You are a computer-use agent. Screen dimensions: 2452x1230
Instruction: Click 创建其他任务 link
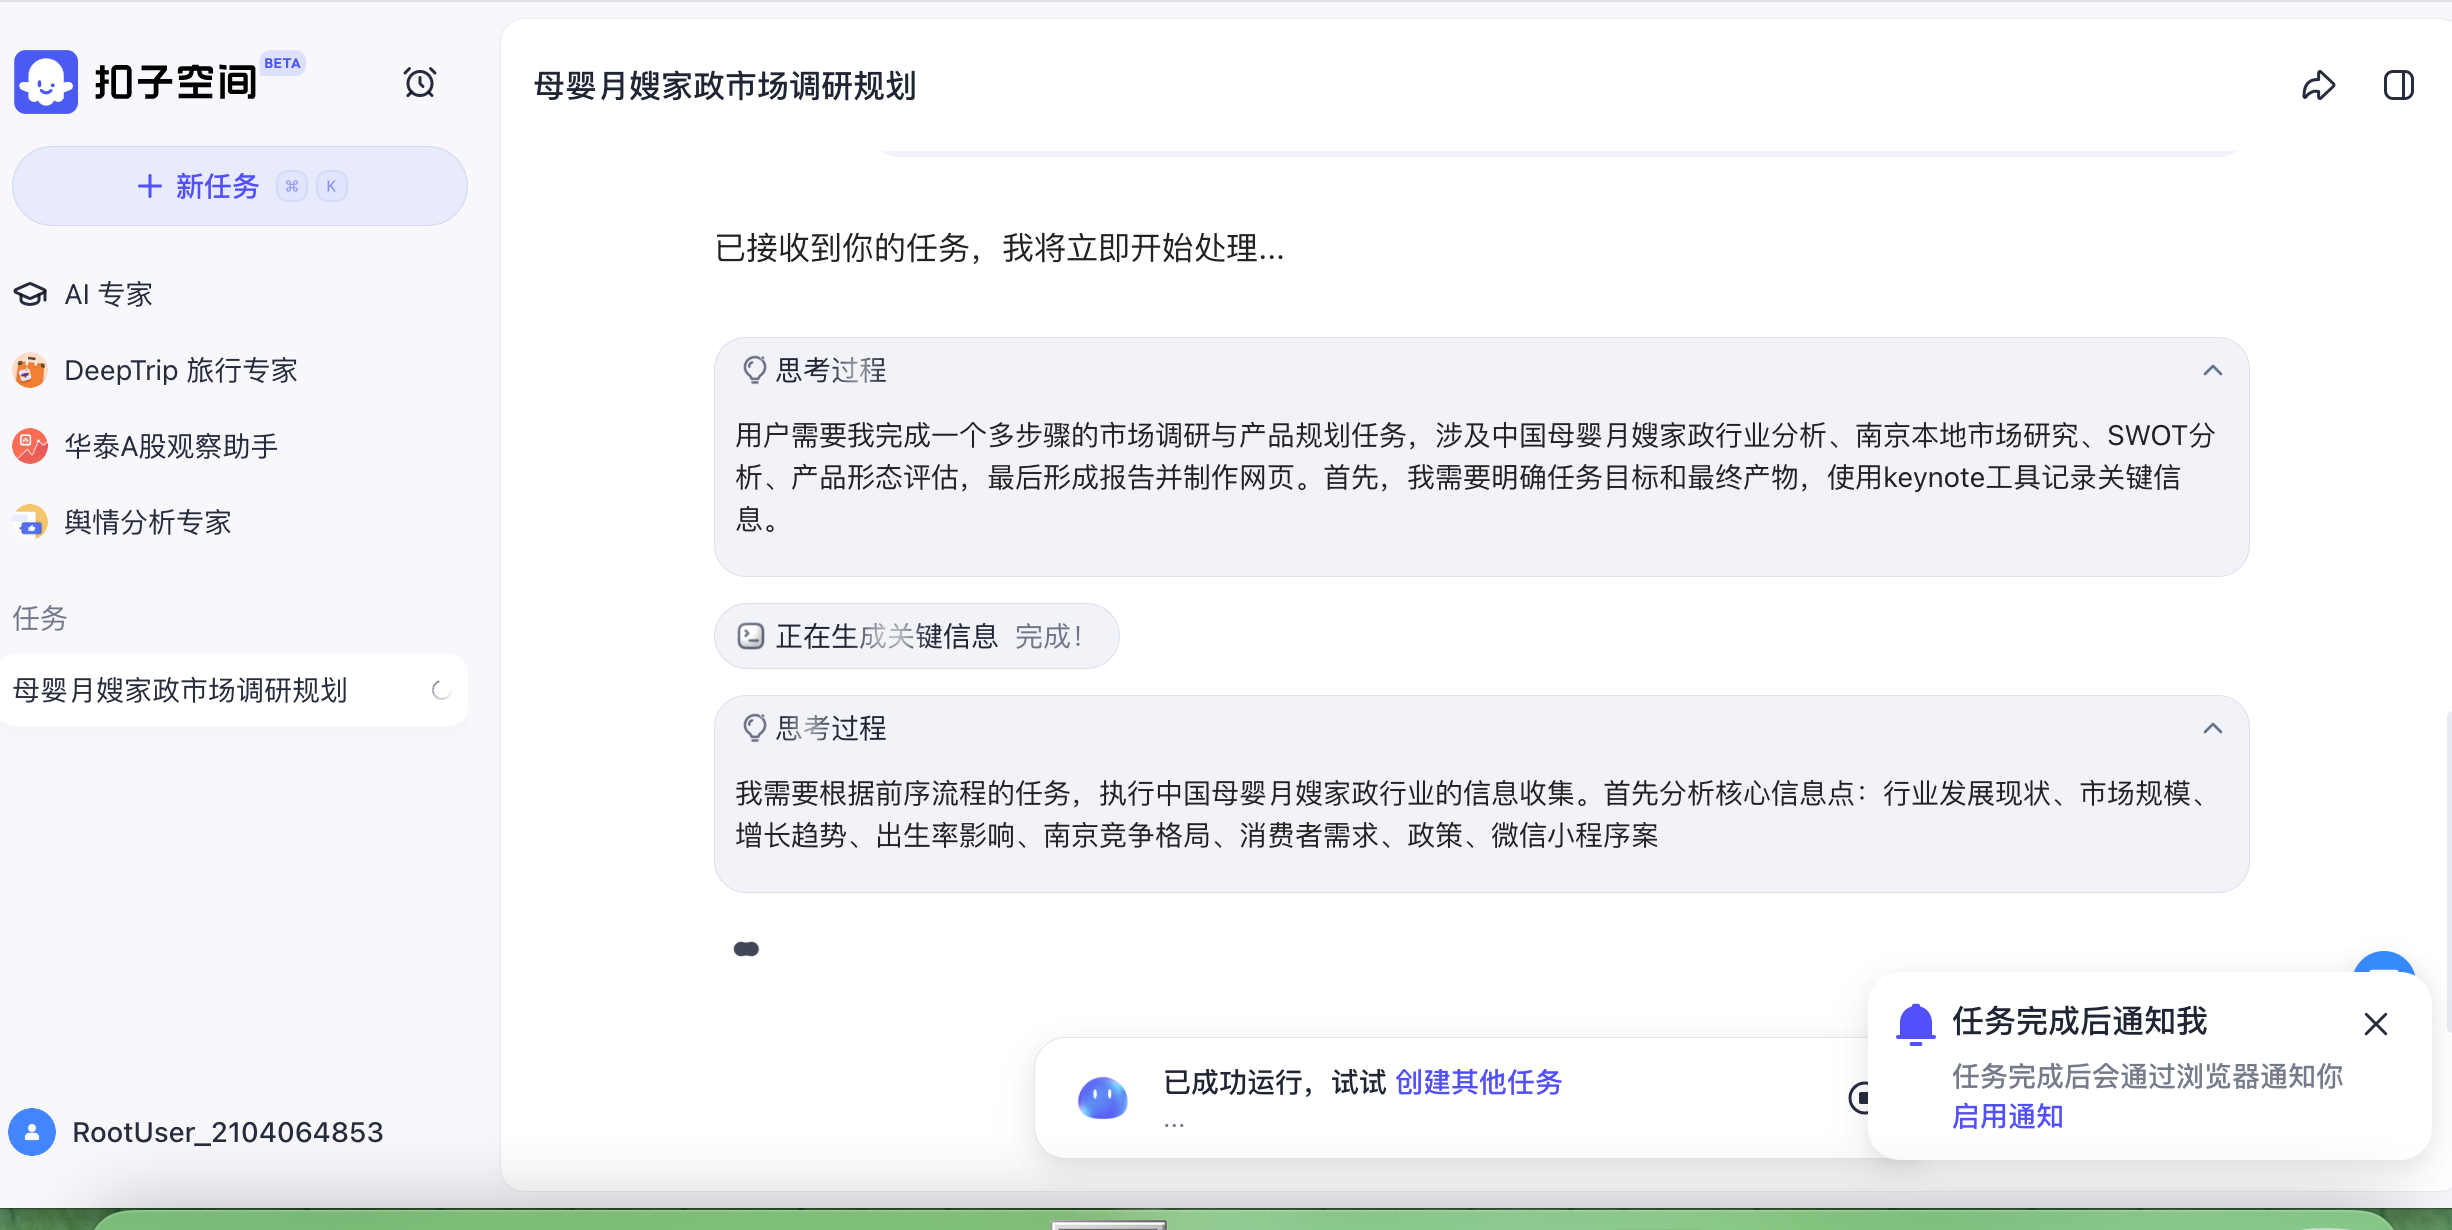[1478, 1082]
